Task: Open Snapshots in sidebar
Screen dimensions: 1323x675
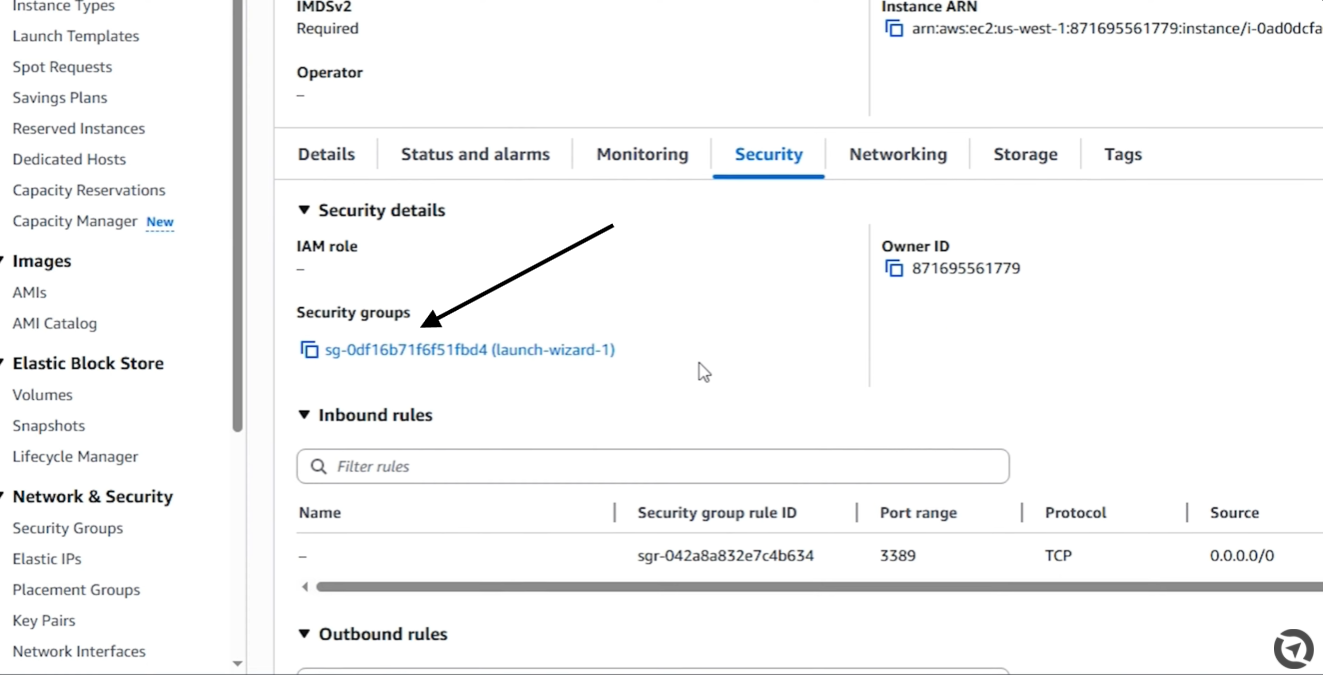Action: (49, 426)
